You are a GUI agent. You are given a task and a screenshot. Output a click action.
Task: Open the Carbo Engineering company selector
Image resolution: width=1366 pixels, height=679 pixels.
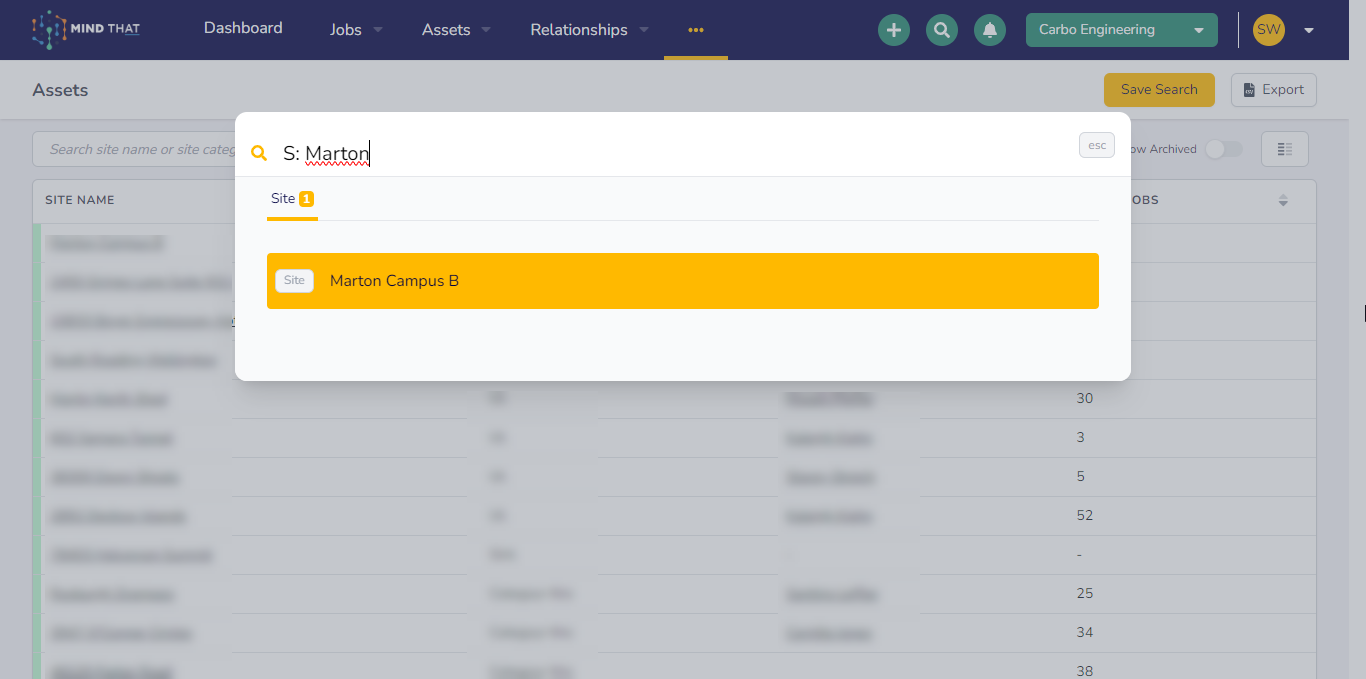(1122, 30)
